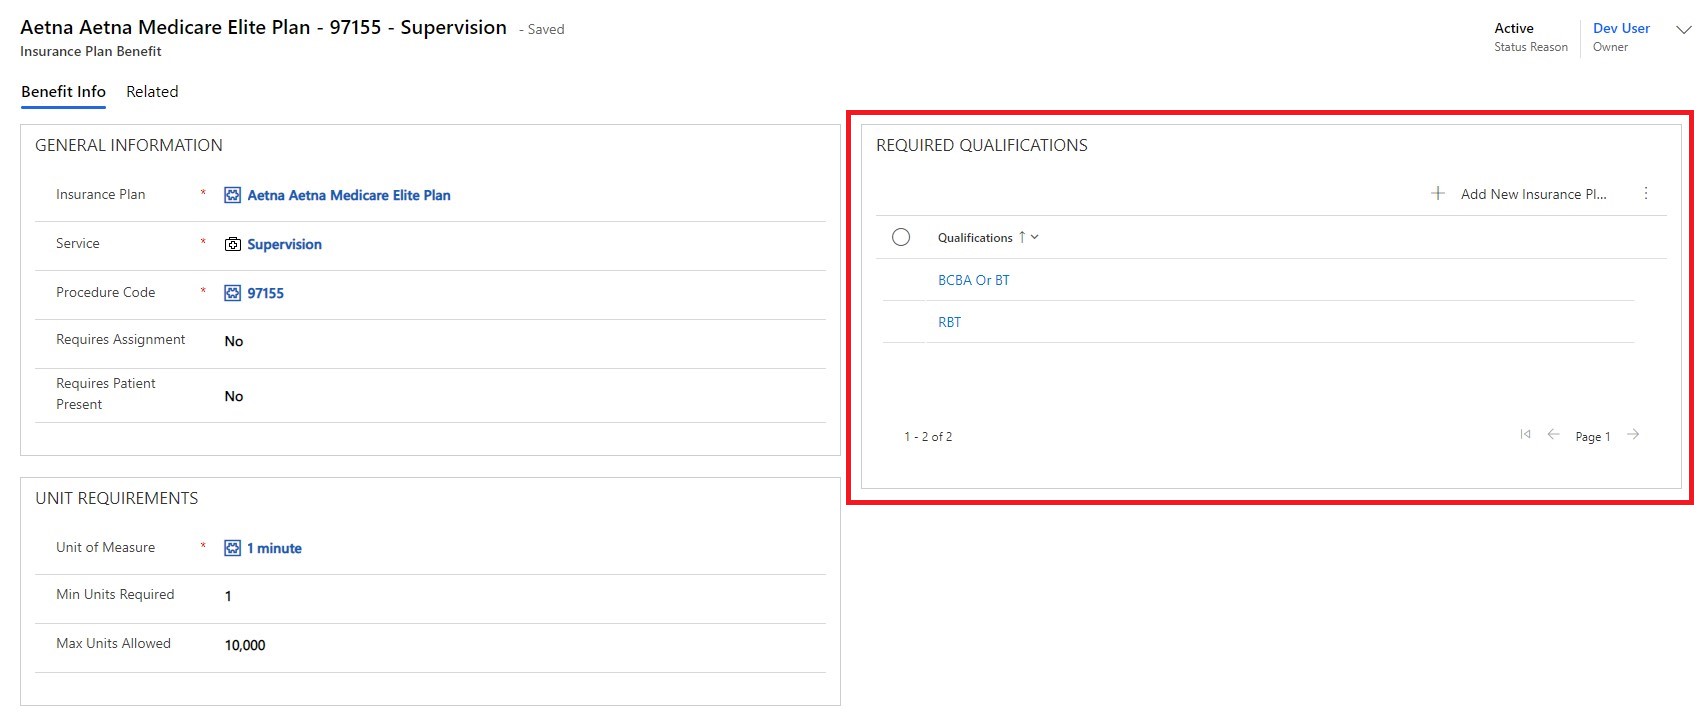Click the Requires Patient Present No value
The height and width of the screenshot is (714, 1701).
[234, 396]
